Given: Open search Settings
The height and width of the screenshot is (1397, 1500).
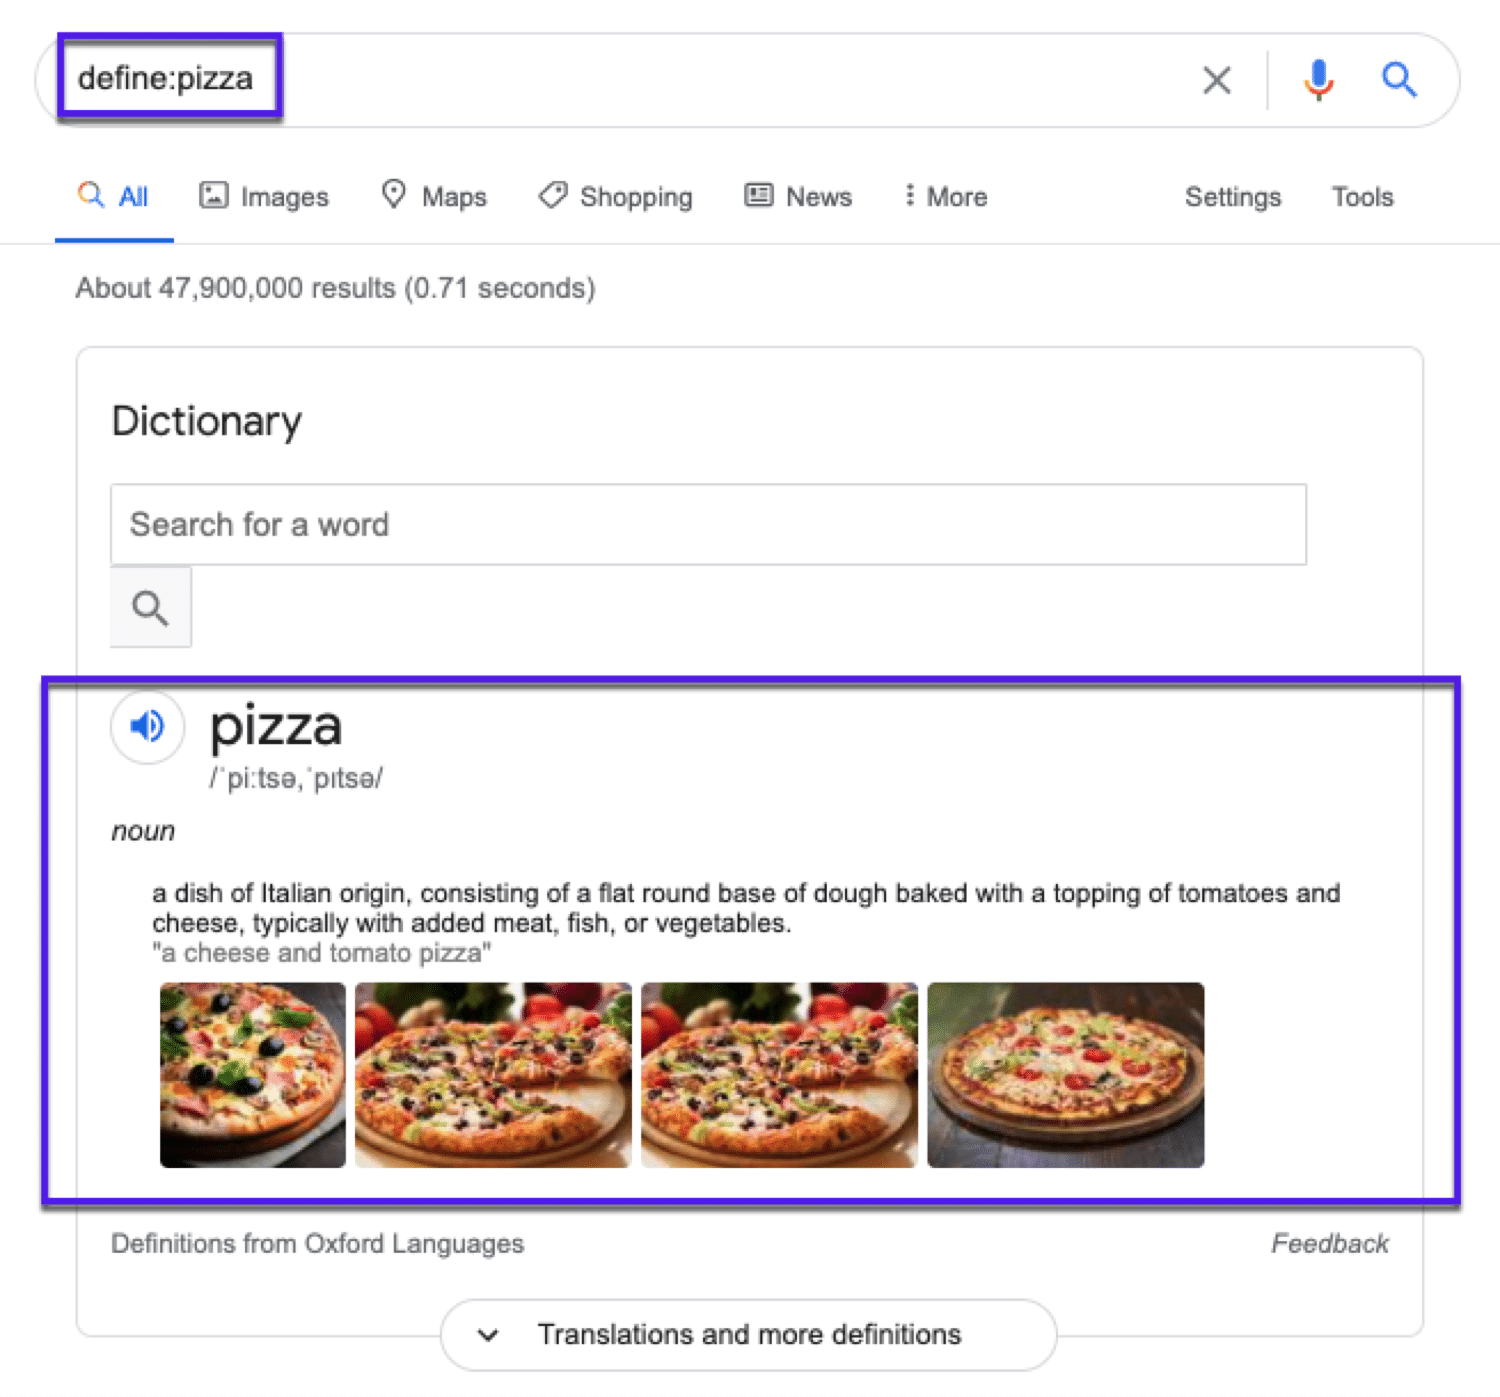Looking at the screenshot, I should coord(1233,197).
